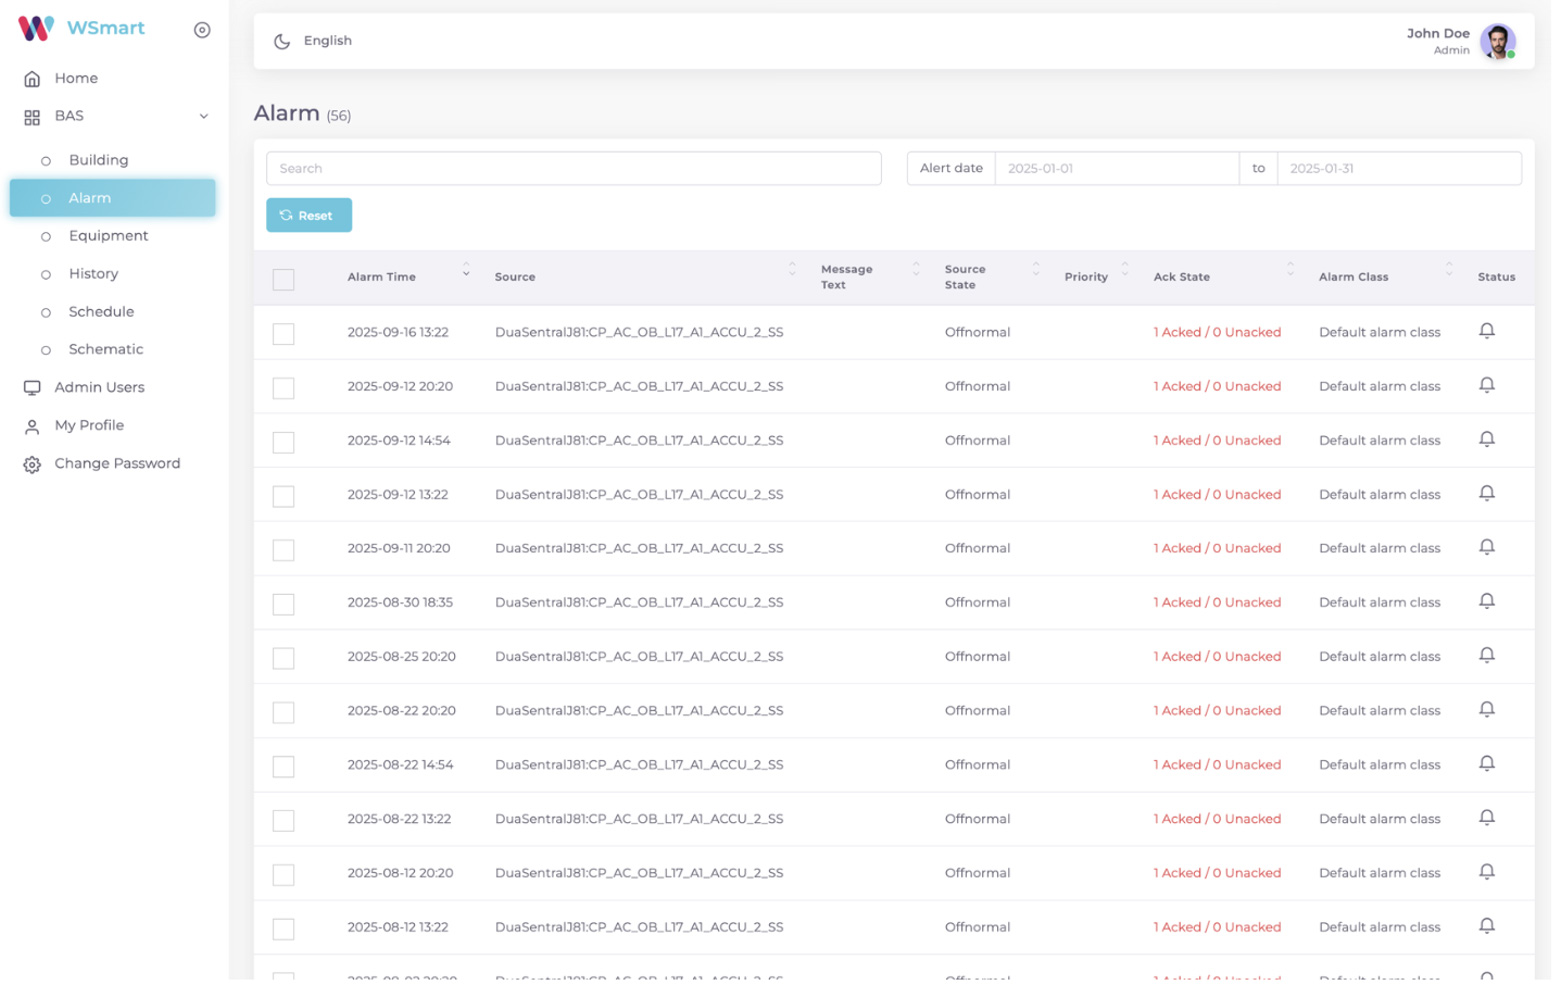Sort by Source column arrows
The height and width of the screenshot is (984, 1552).
tap(792, 269)
